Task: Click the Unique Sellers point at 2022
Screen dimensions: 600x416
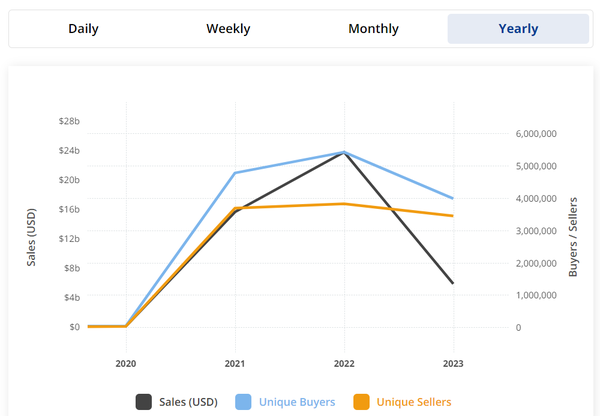Action: pyautogui.click(x=344, y=204)
